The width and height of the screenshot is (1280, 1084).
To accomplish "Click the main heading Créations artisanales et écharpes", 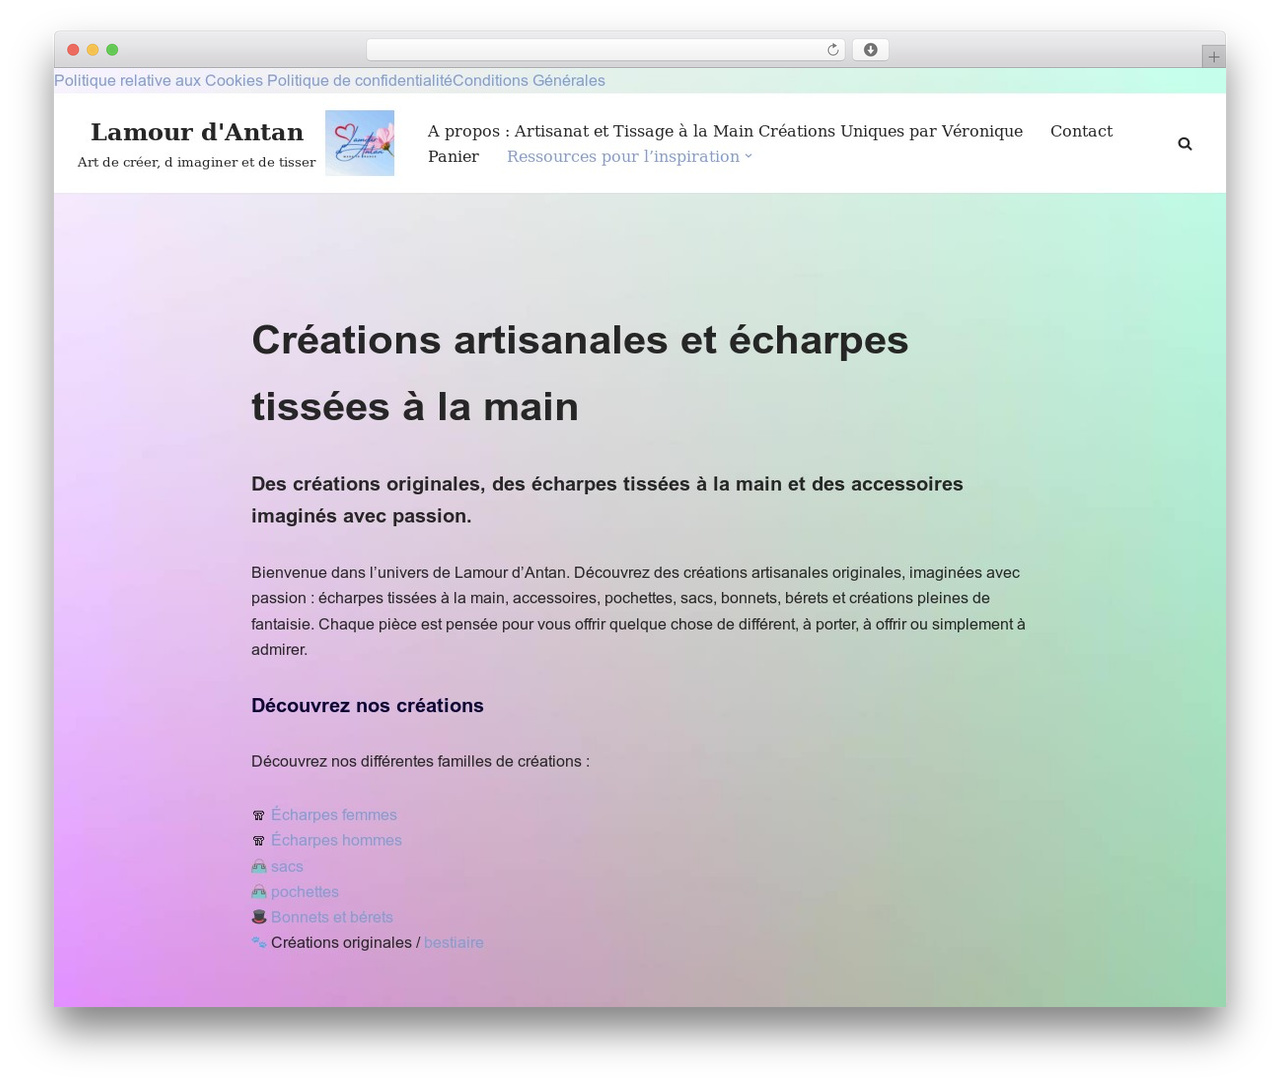I will [580, 373].
